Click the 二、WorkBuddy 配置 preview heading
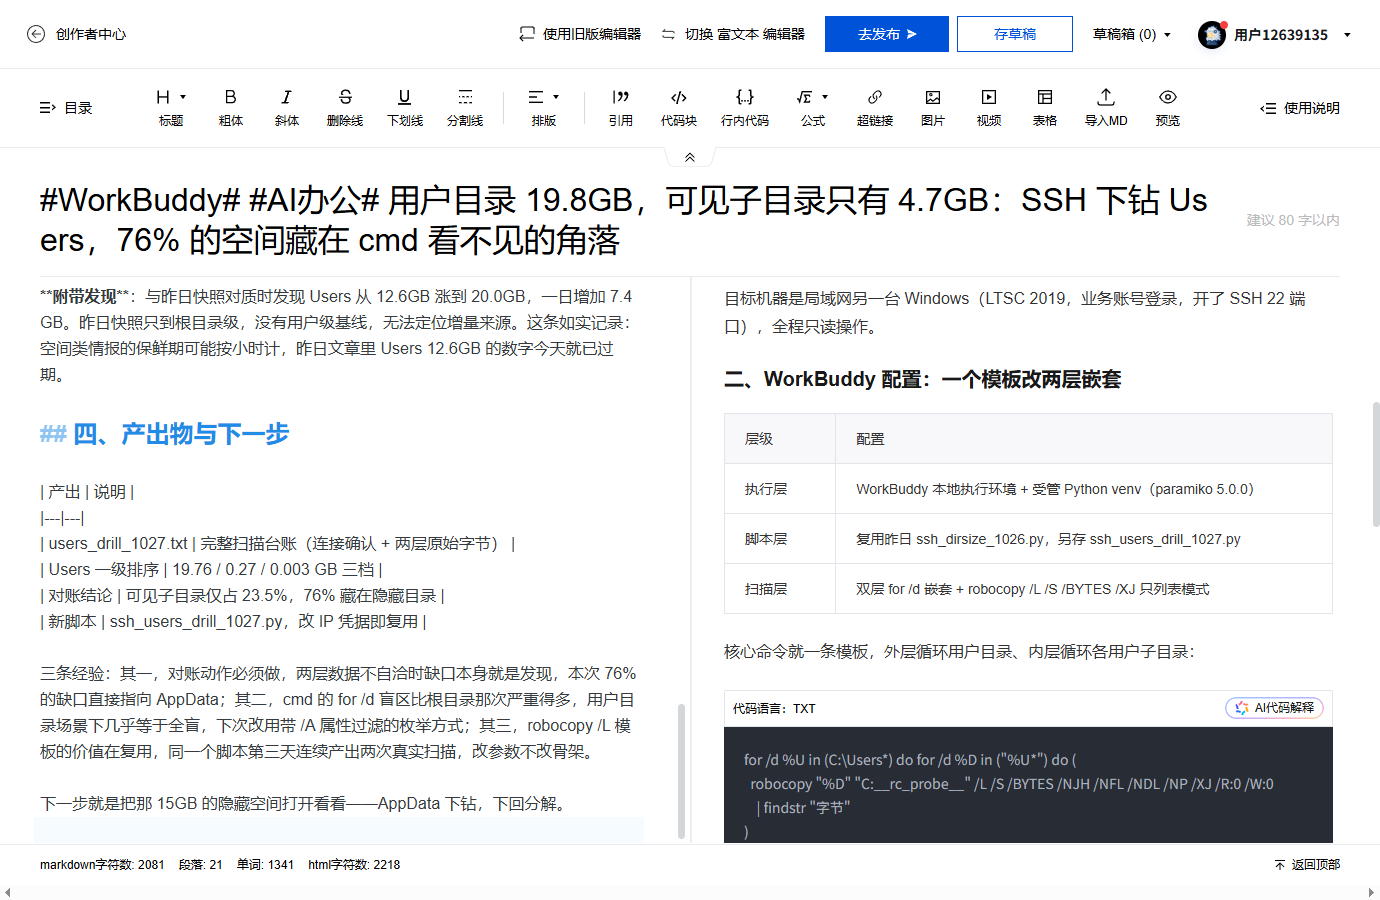Image resolution: width=1380 pixels, height=900 pixels. [923, 379]
